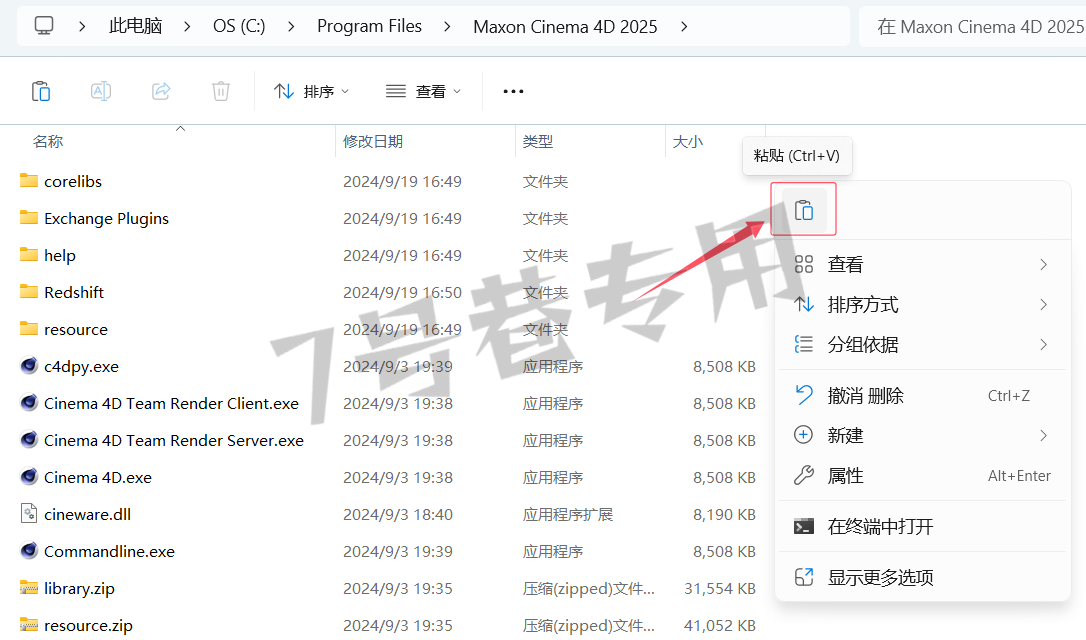This screenshot has height=640, width=1086.
Task: Open the 分组依据 submenu in the context menu
Action: pyautogui.click(x=923, y=344)
